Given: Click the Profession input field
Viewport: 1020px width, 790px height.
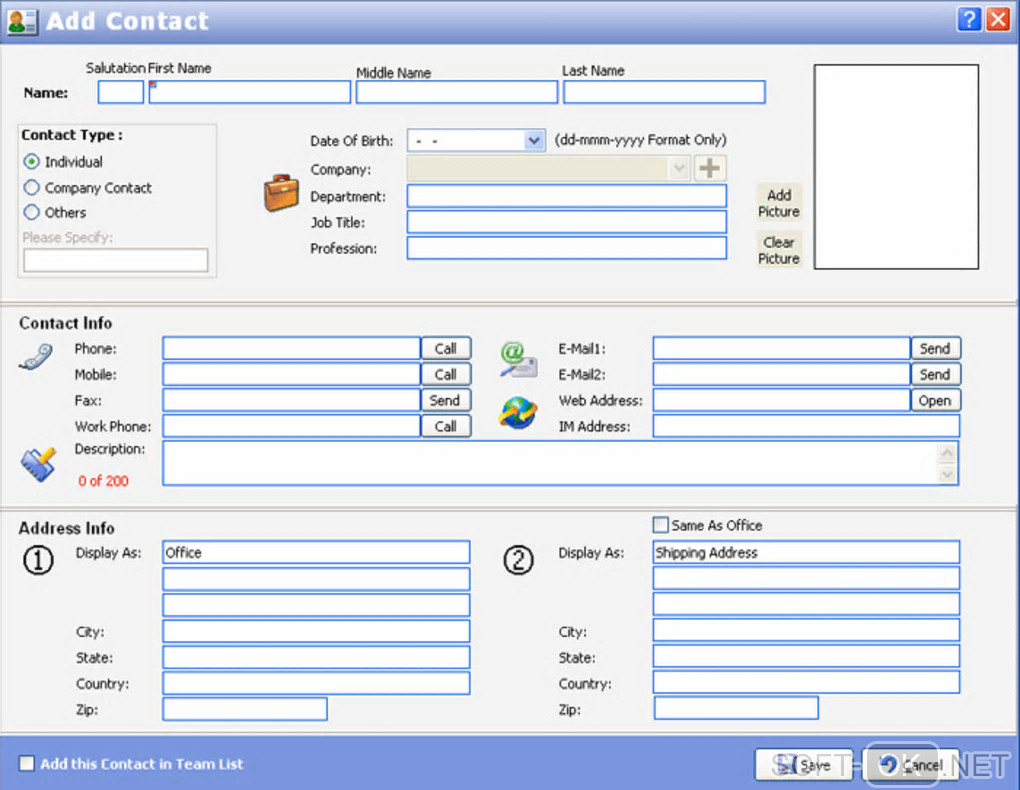Looking at the screenshot, I should [567, 248].
